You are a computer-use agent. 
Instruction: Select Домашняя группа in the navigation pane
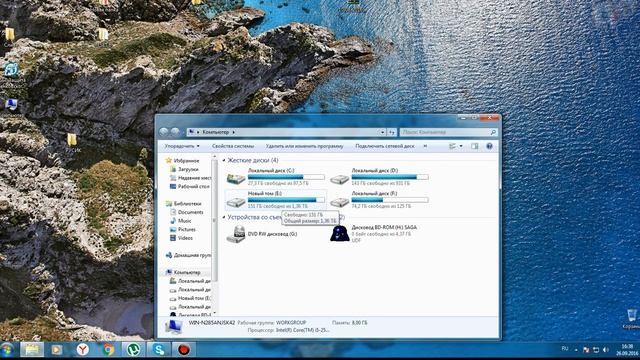point(189,255)
